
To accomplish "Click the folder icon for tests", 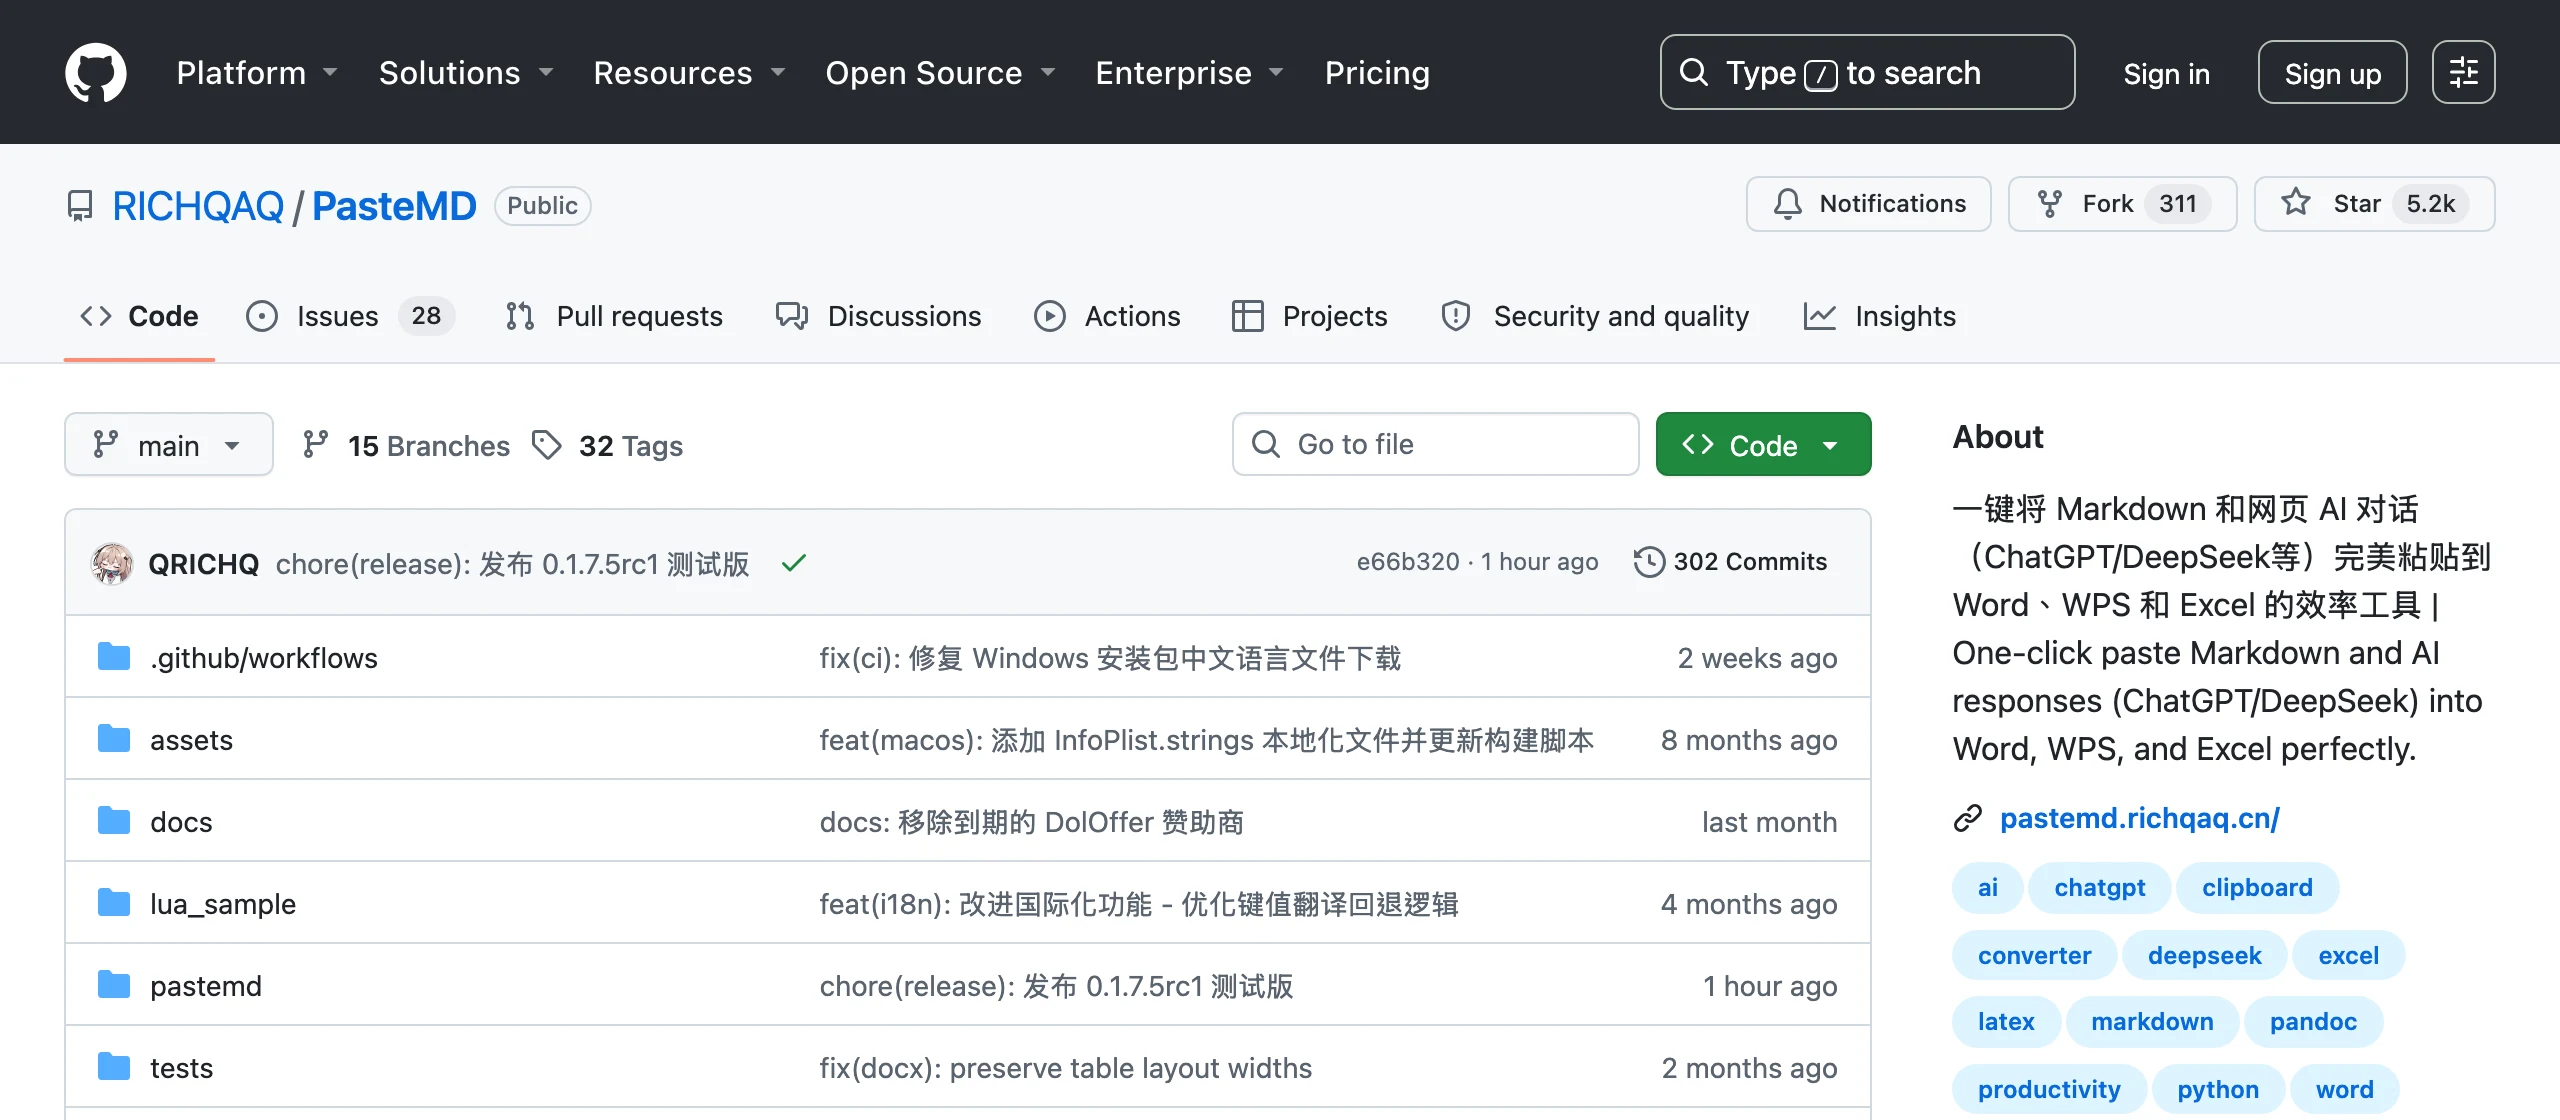I will coord(114,1067).
